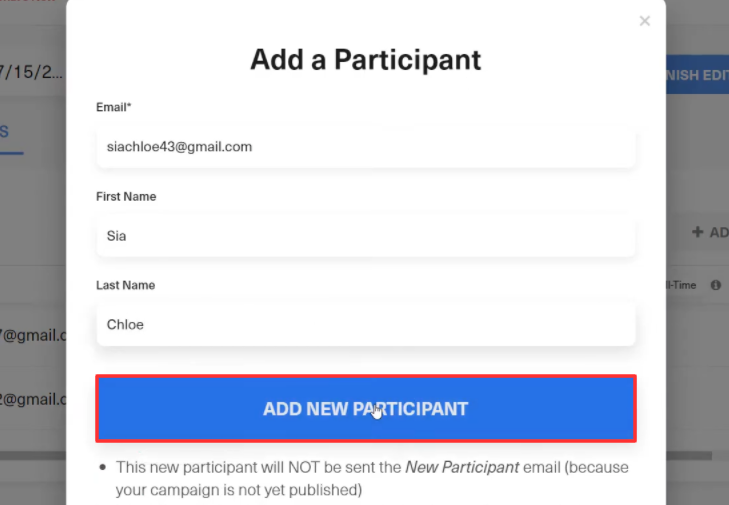
Task: Click the First Name field label
Action: [x=126, y=197]
